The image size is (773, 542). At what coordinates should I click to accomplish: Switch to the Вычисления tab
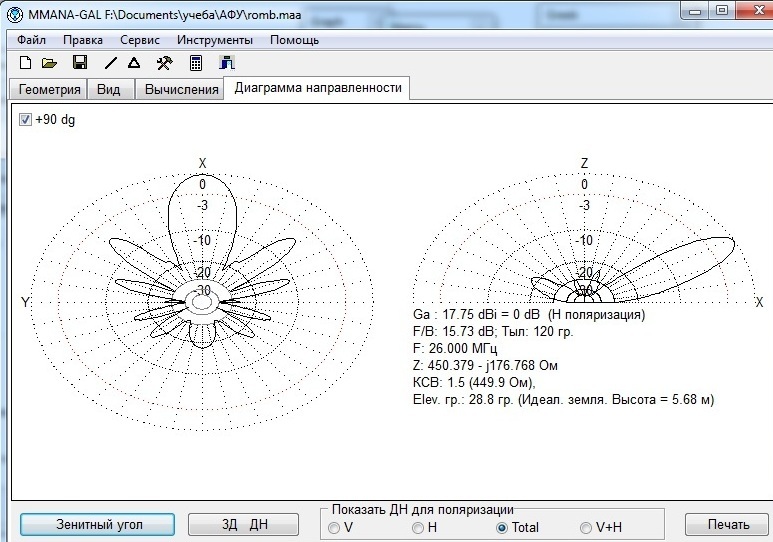click(x=181, y=89)
